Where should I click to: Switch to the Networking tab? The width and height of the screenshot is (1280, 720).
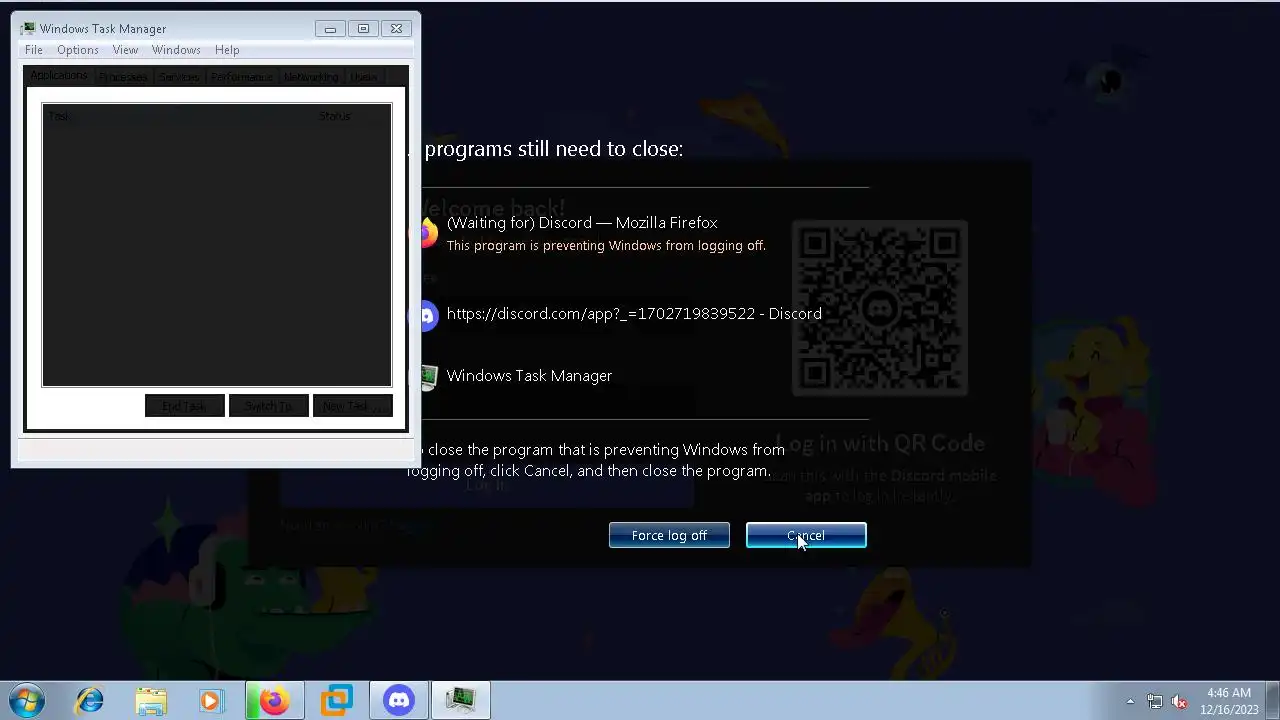(311, 77)
